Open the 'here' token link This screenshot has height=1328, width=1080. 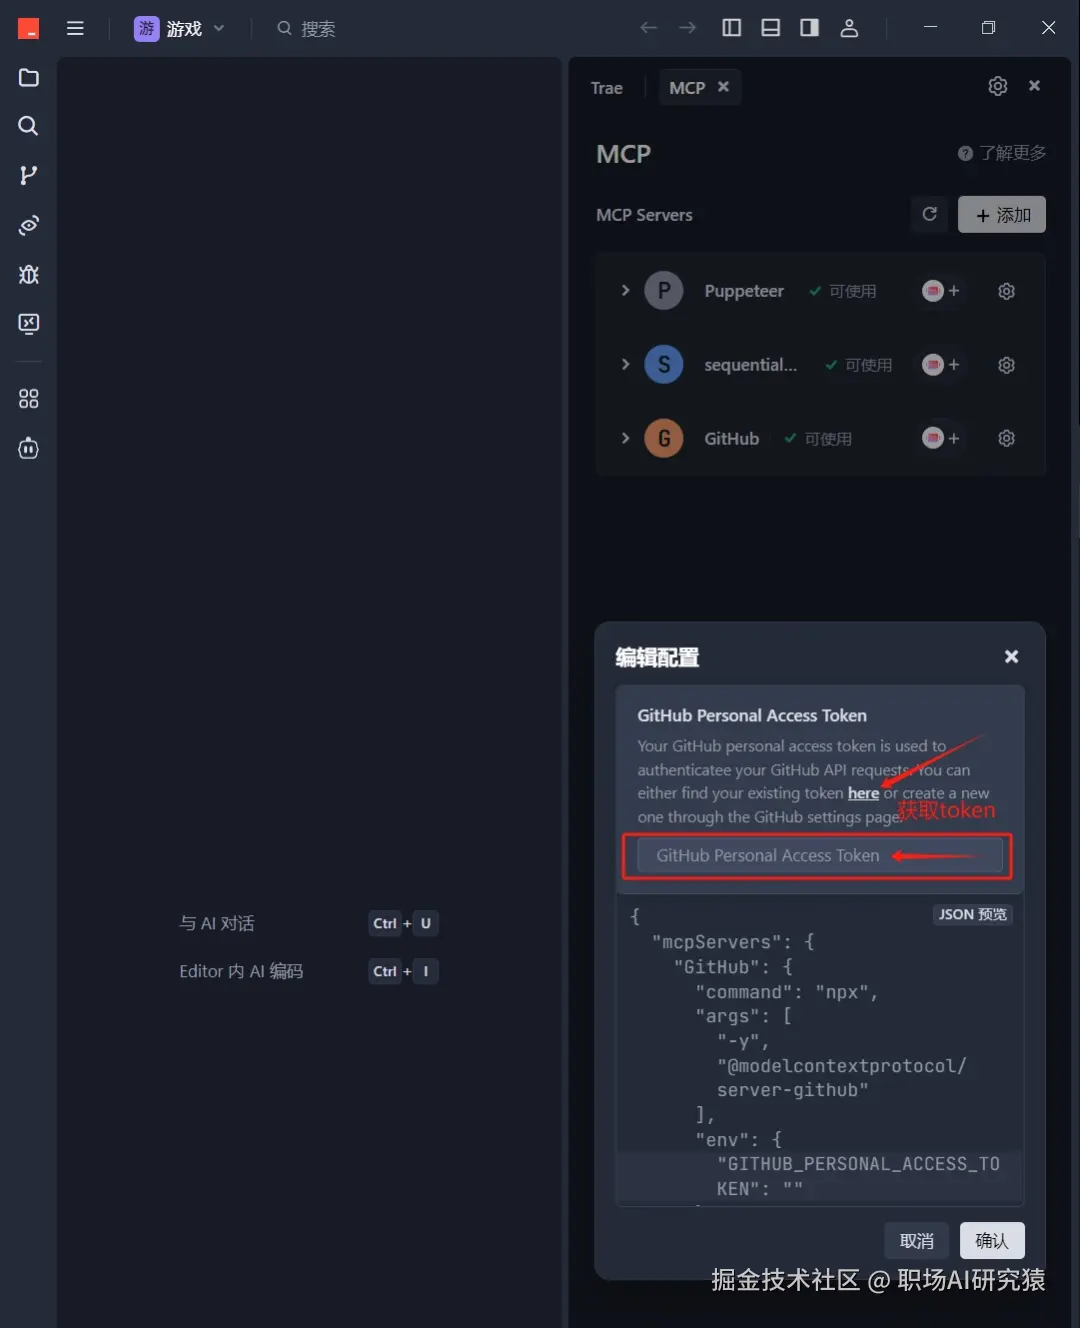tap(863, 793)
